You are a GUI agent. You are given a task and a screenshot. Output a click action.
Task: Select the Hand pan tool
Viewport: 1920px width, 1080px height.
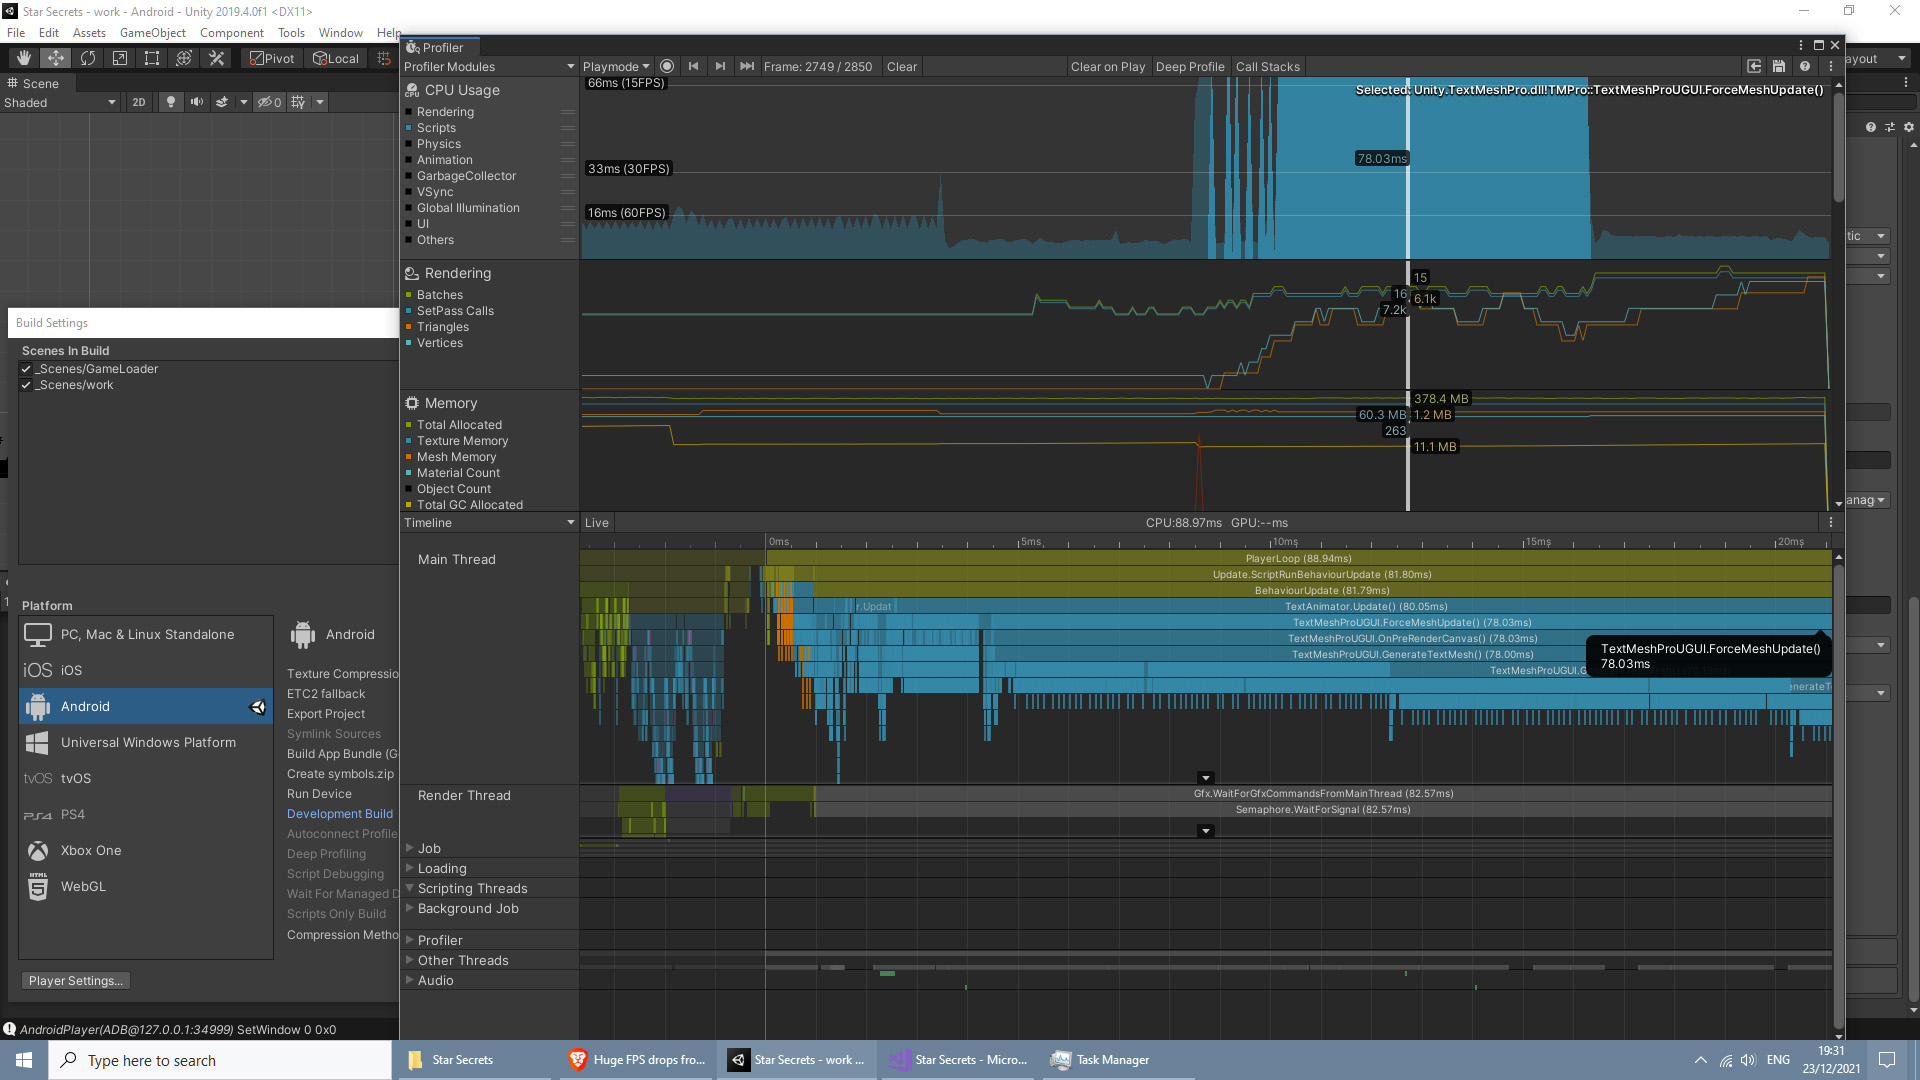[x=22, y=58]
